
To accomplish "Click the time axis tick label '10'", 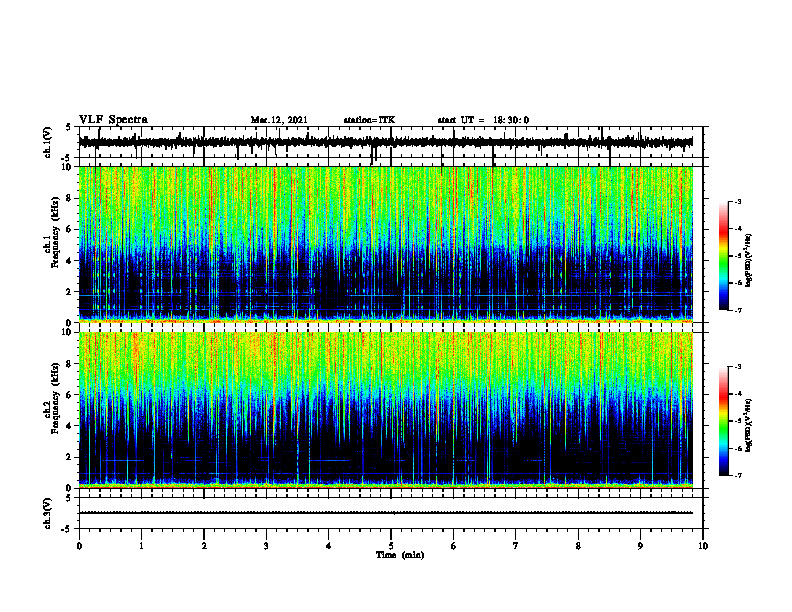I will 703,546.
